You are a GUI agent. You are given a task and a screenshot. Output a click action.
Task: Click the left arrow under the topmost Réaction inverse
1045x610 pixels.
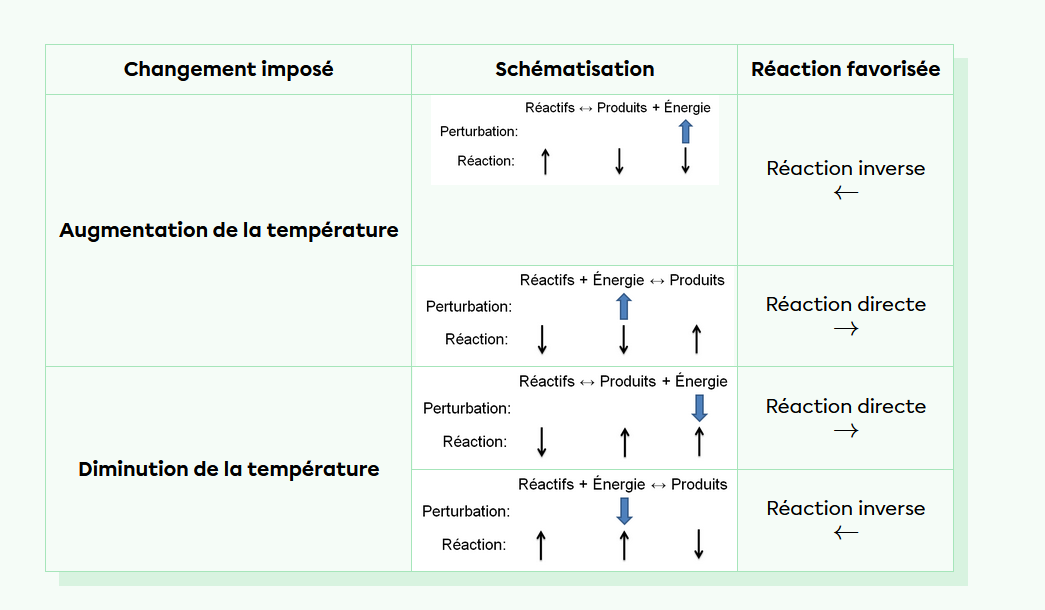pyautogui.click(x=846, y=193)
